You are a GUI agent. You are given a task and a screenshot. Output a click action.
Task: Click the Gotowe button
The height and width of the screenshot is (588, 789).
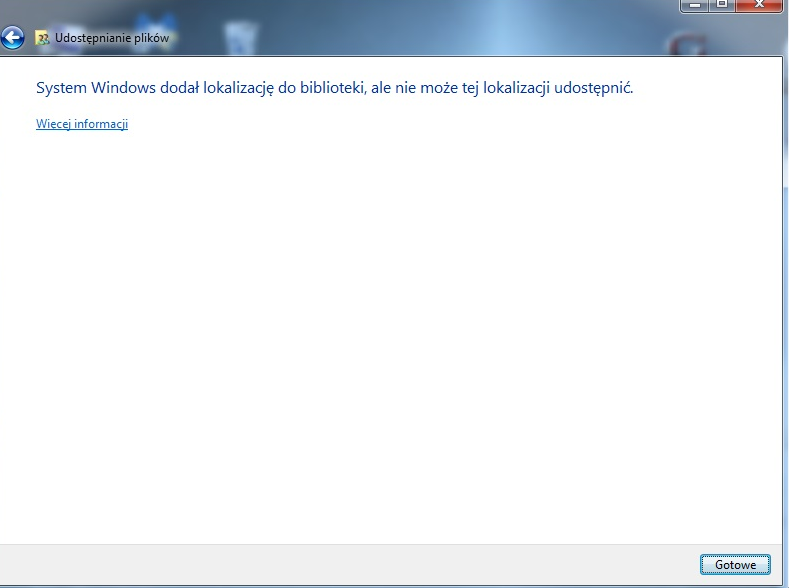(735, 565)
